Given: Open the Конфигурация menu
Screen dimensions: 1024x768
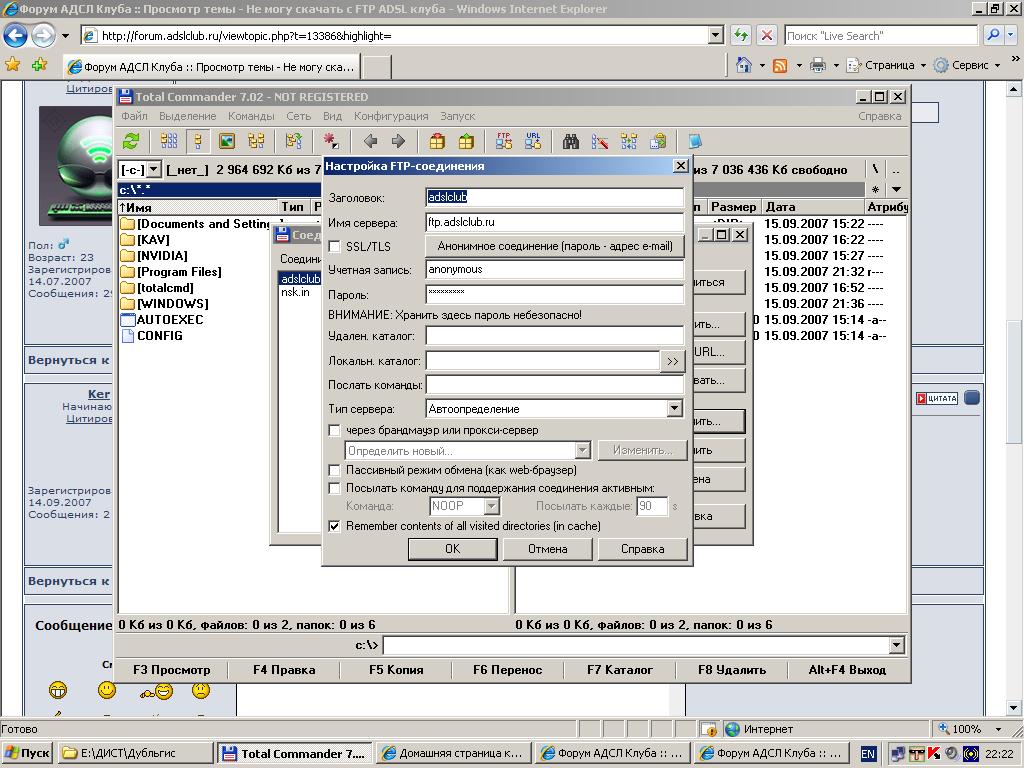Looking at the screenshot, I should click(391, 116).
